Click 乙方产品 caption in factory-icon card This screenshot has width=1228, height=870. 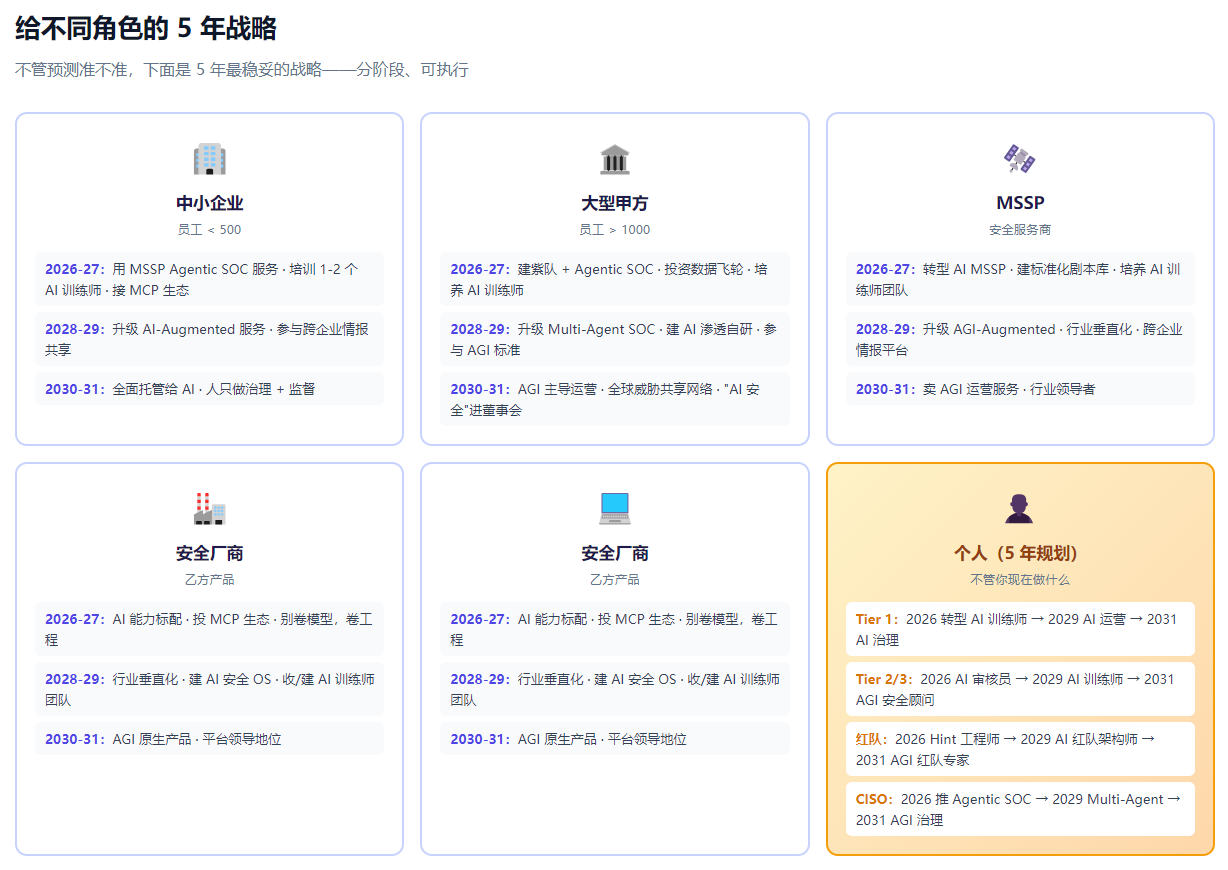tap(209, 579)
